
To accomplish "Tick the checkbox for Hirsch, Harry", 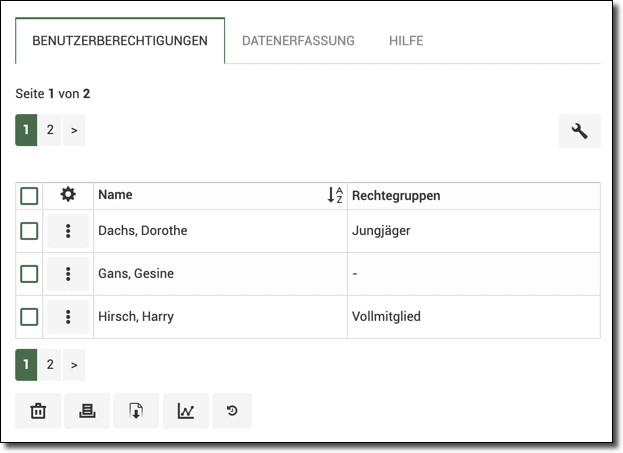I will (x=30, y=317).
